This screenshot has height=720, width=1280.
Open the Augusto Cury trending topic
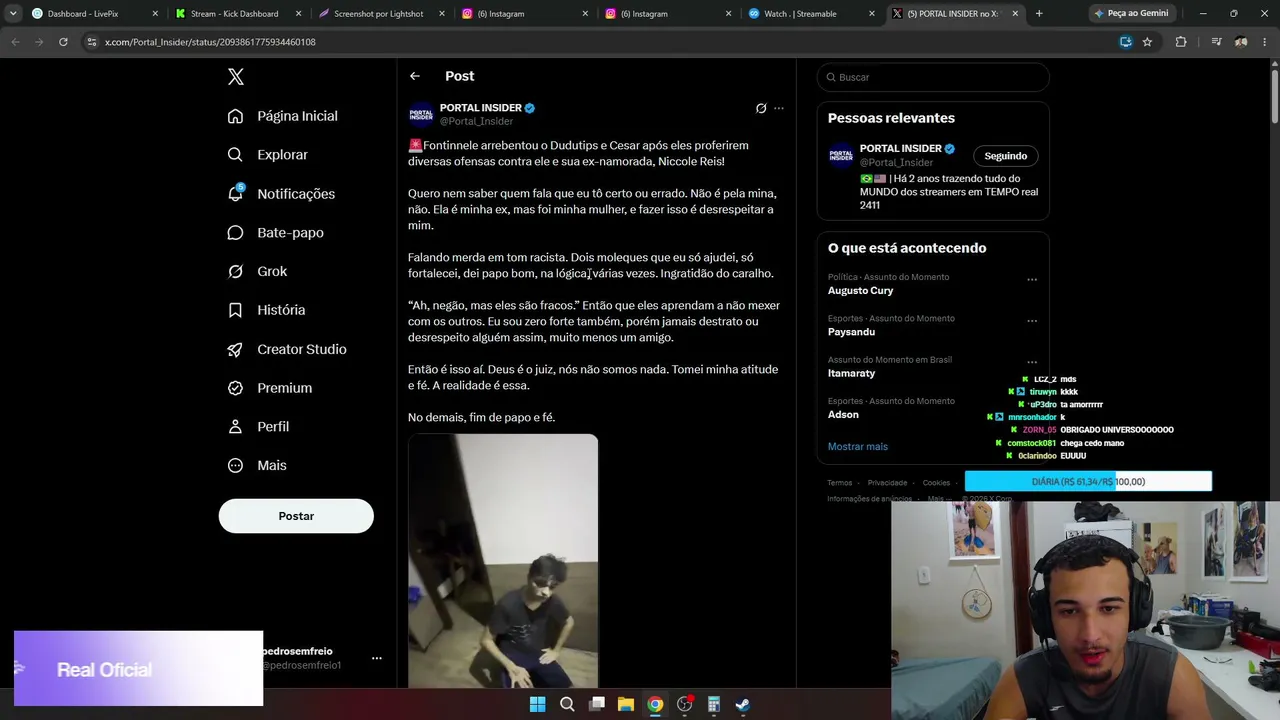pos(860,291)
